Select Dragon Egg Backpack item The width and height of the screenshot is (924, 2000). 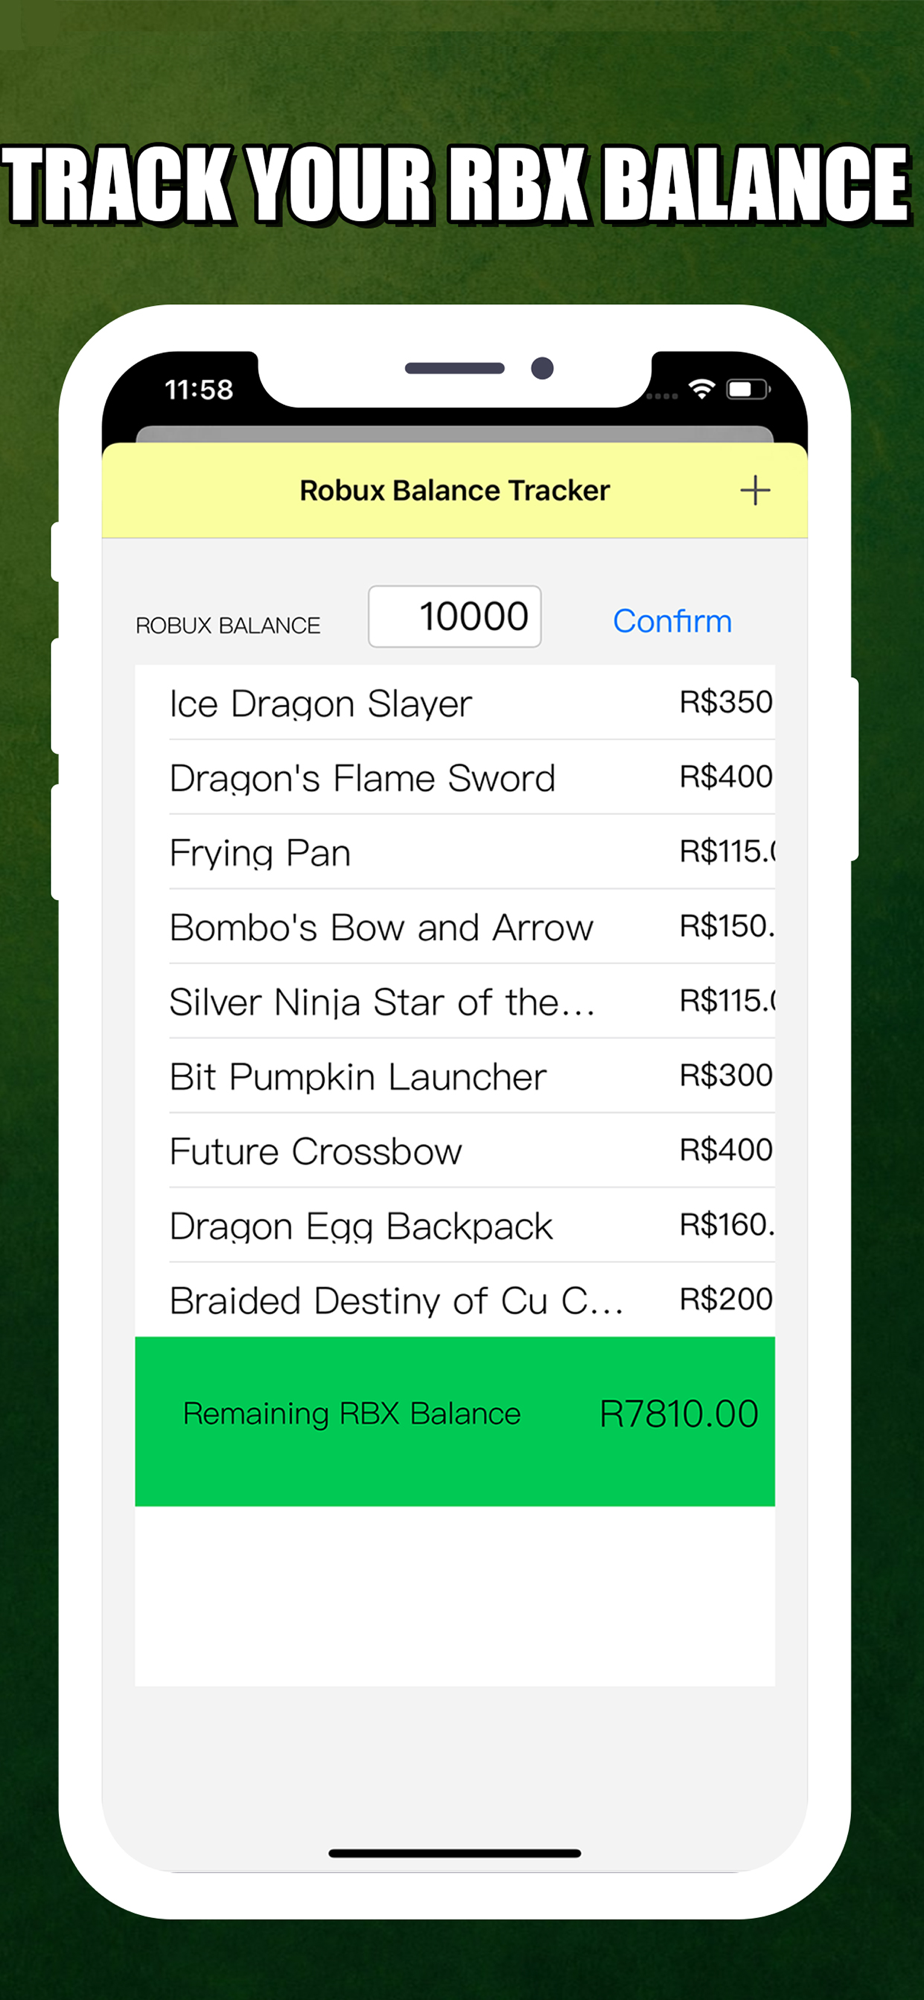coord(455,1225)
